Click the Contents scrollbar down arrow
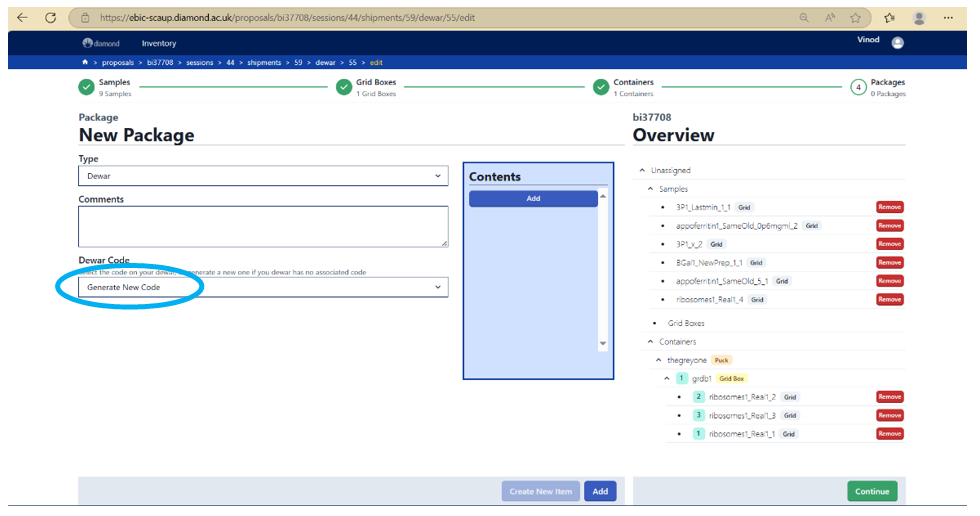 pyautogui.click(x=602, y=343)
